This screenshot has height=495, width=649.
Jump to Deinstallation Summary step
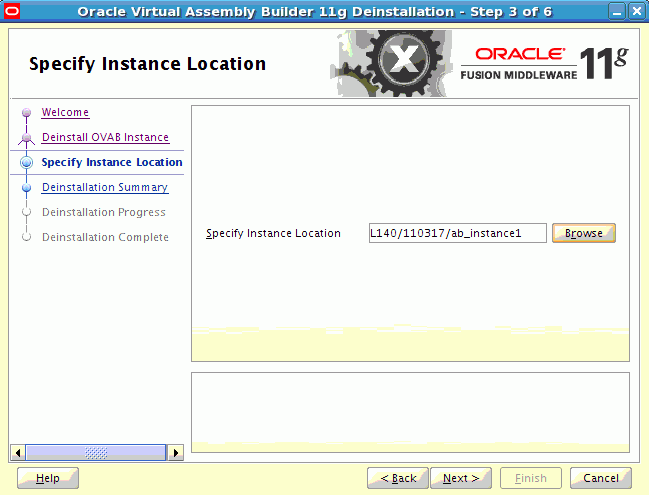coord(105,187)
